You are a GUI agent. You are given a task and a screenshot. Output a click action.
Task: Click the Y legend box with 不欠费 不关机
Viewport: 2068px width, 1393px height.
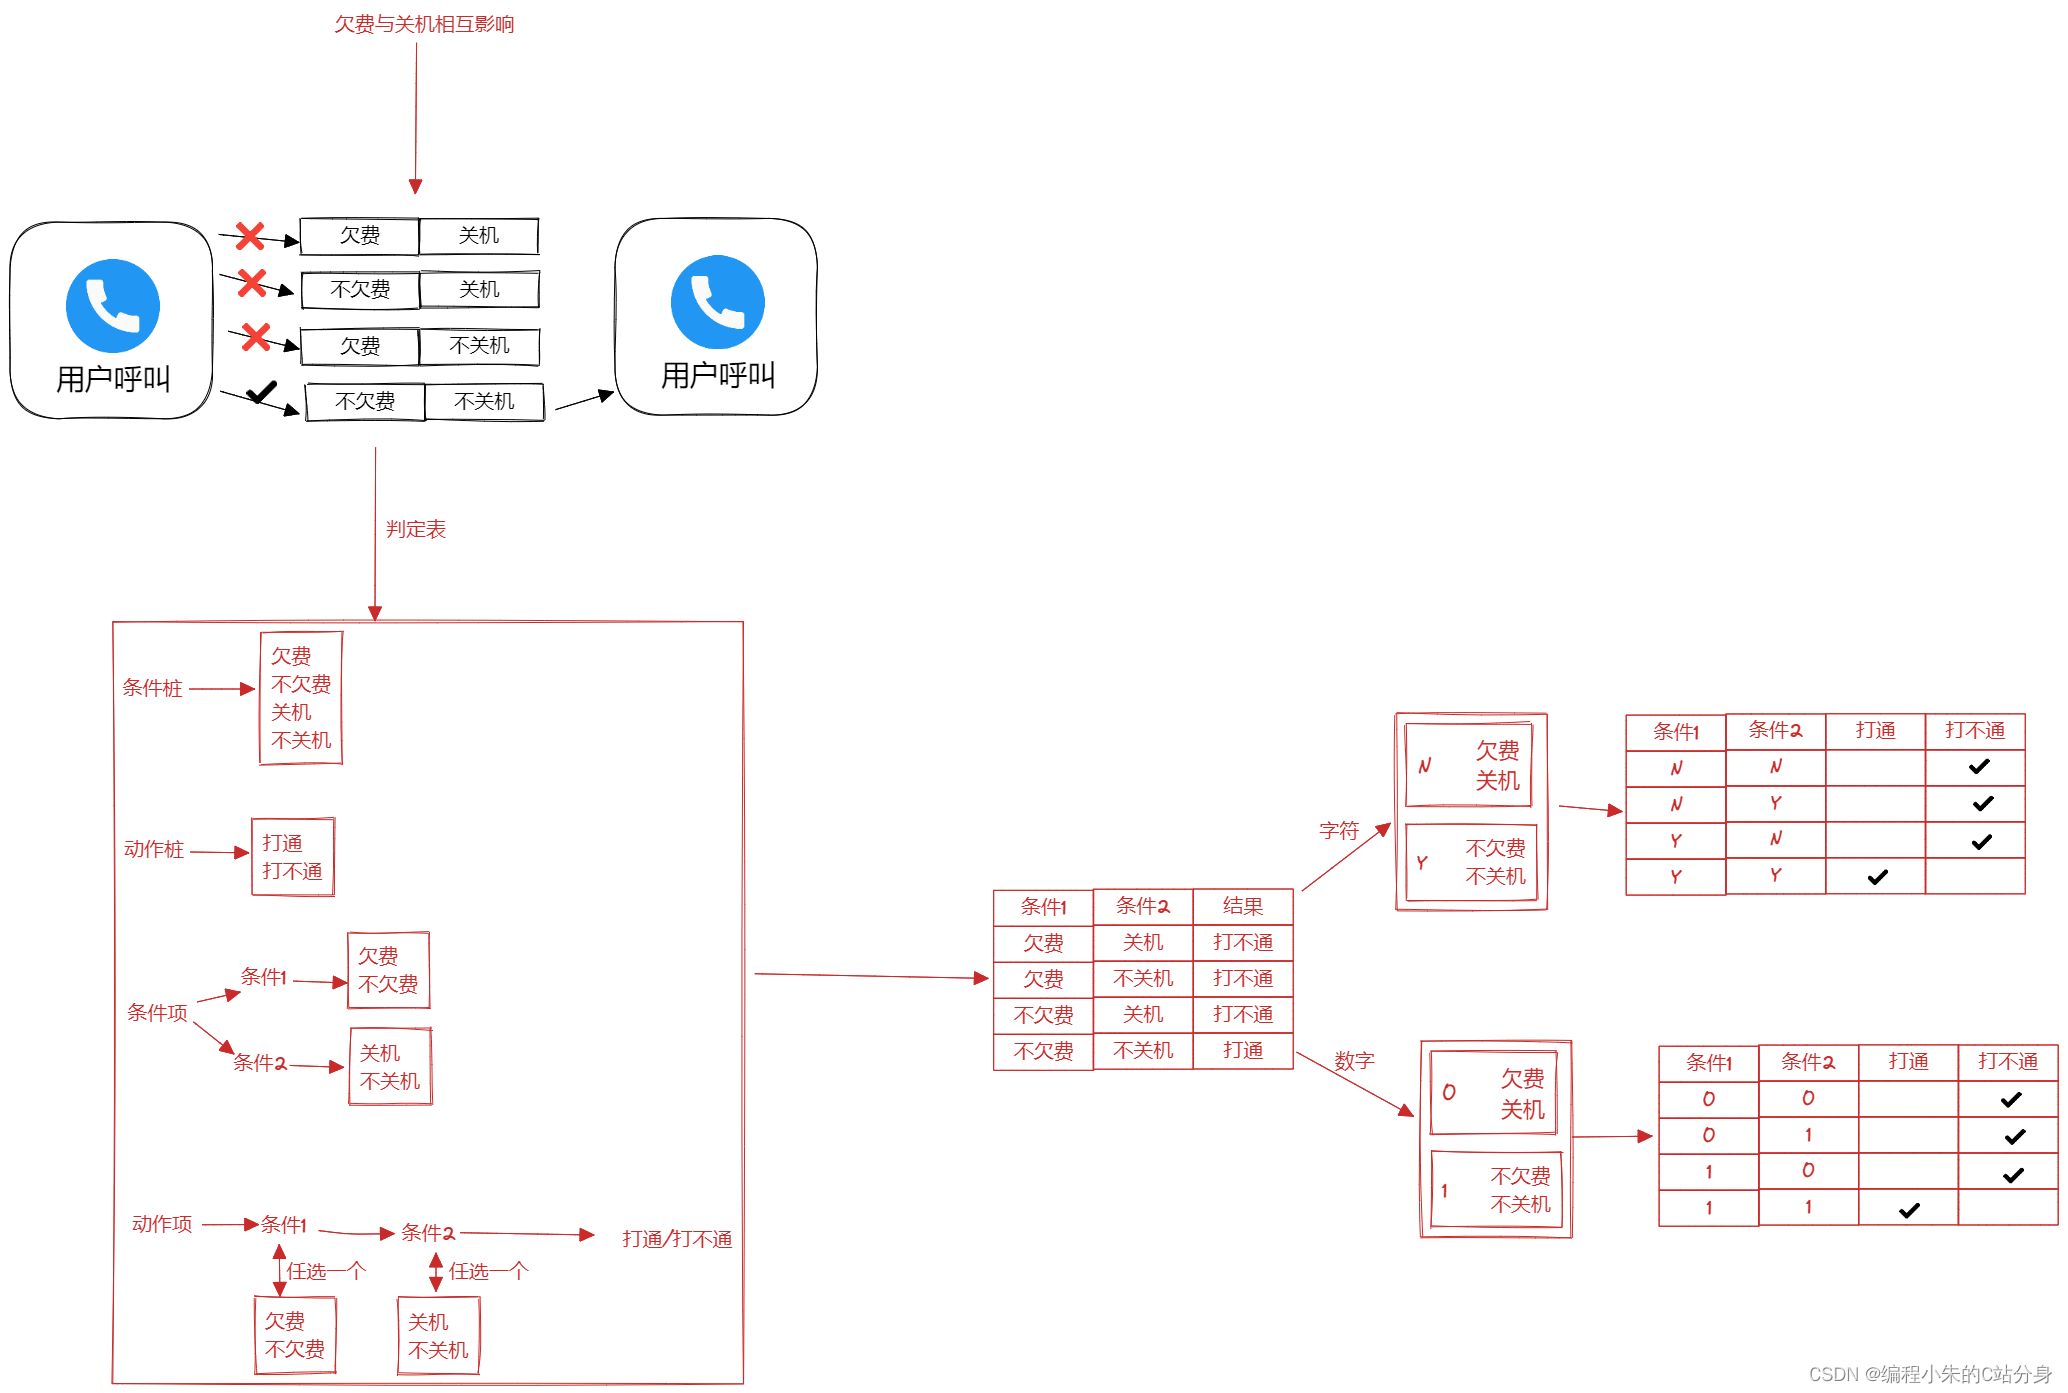(1471, 862)
